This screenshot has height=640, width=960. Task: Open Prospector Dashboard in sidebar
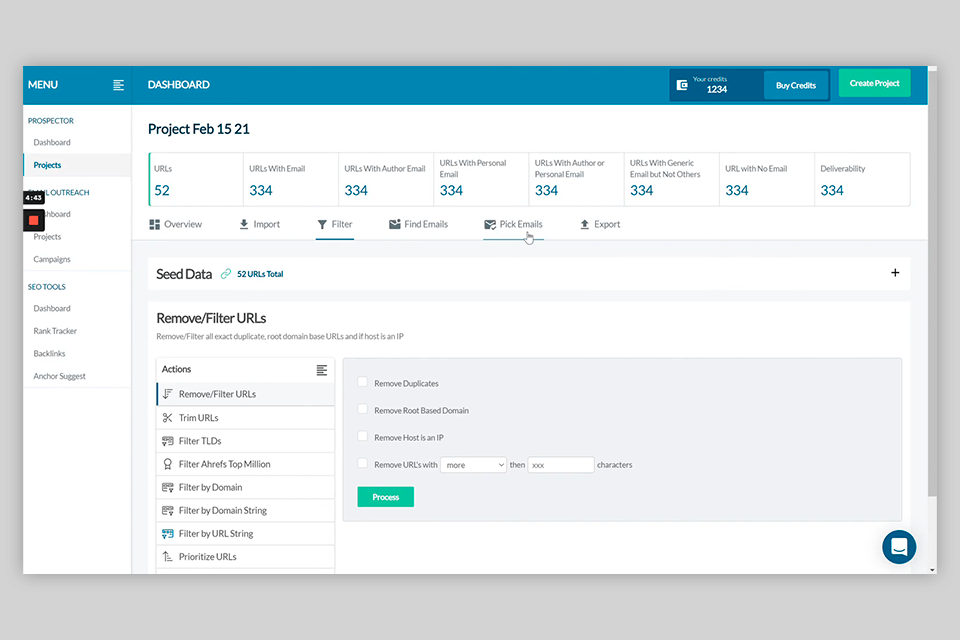point(52,142)
